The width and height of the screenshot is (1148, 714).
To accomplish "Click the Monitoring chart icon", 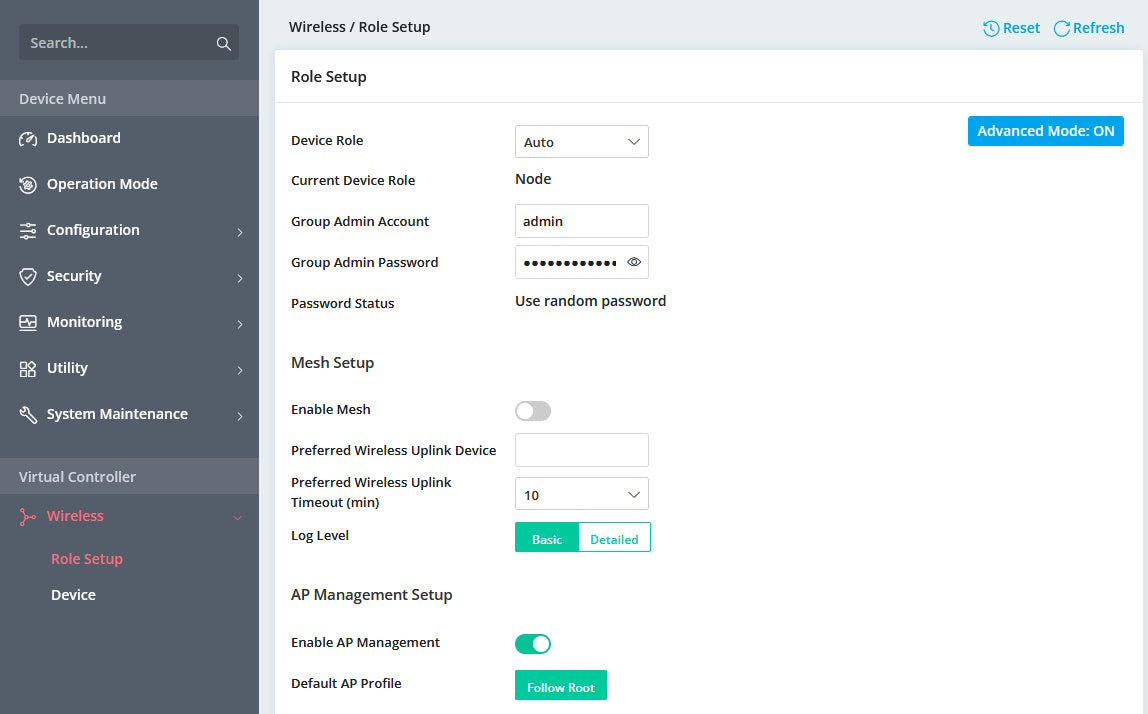I will point(28,323).
